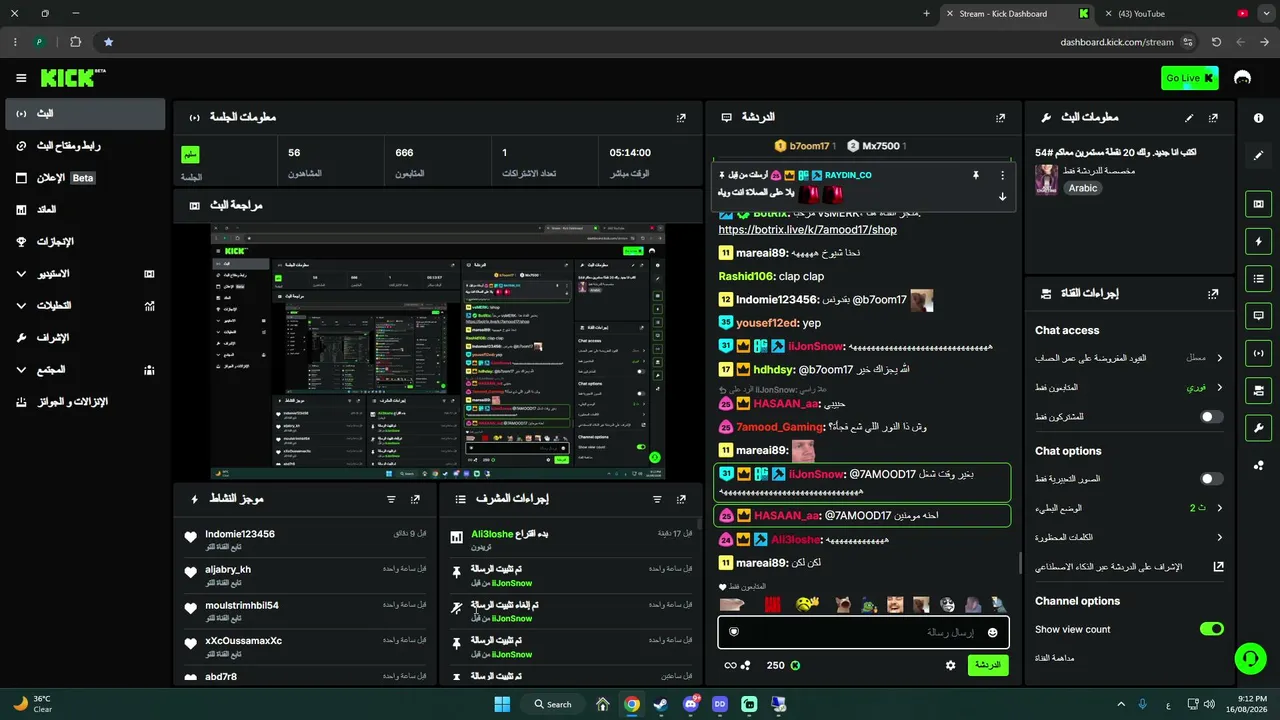Open the emoji picker in chat input
Viewport: 1280px width, 720px height.
pos(992,632)
